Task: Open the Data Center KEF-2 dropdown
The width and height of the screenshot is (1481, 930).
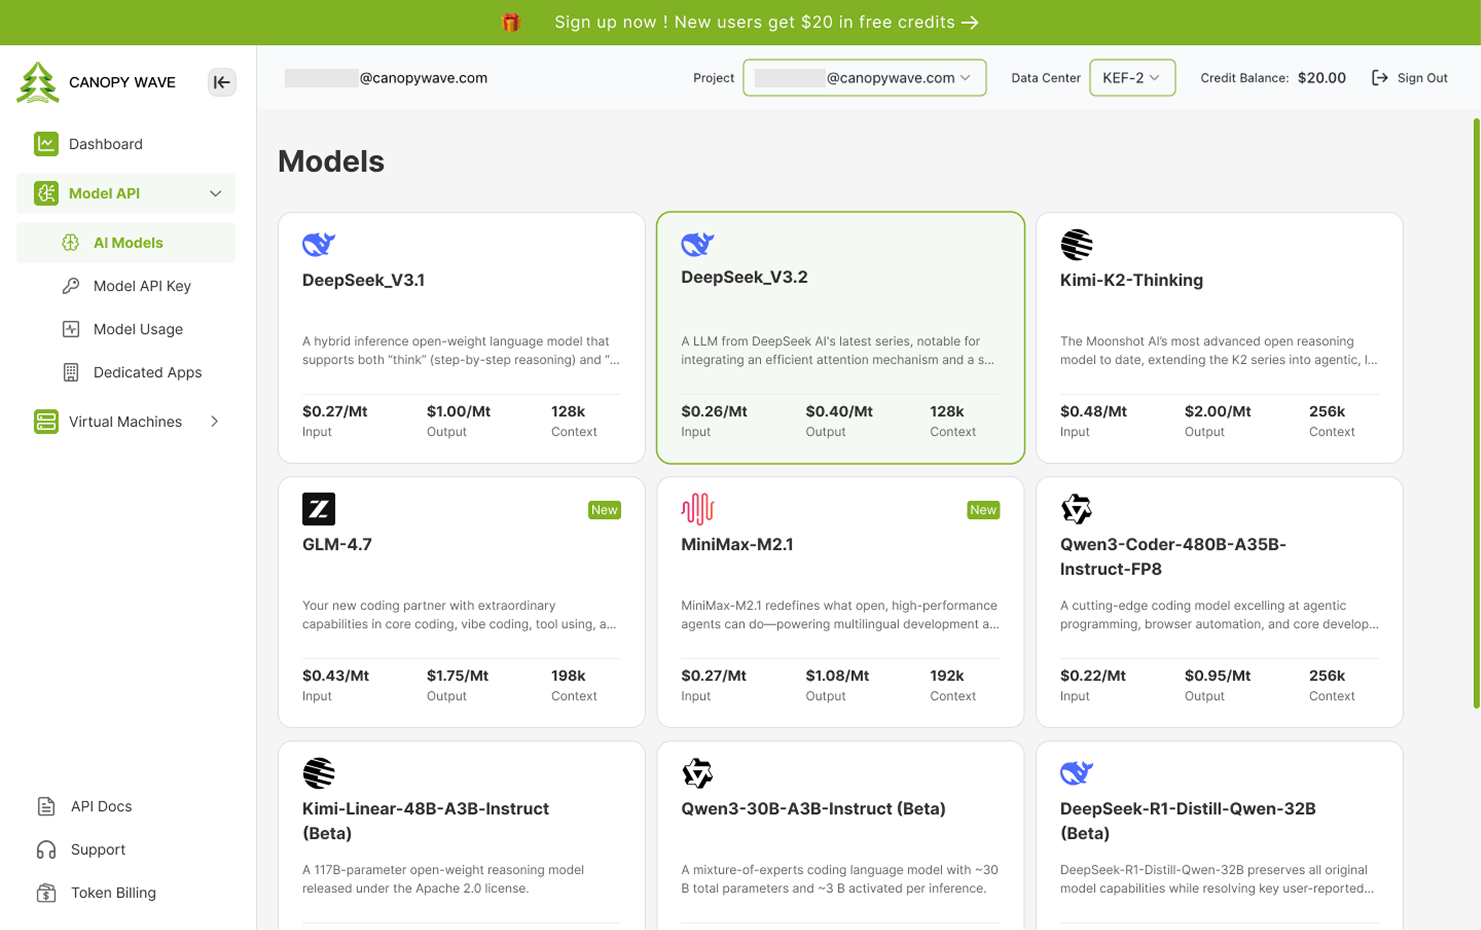Action: click(x=1132, y=77)
